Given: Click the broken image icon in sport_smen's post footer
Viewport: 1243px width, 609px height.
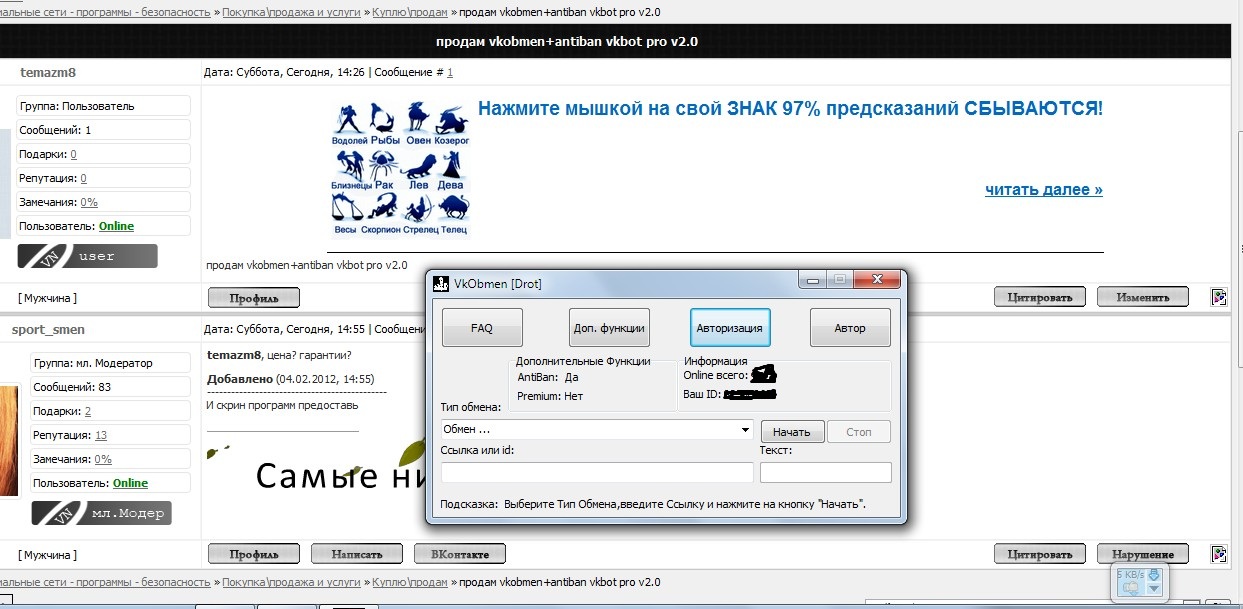Looking at the screenshot, I should click(1219, 554).
